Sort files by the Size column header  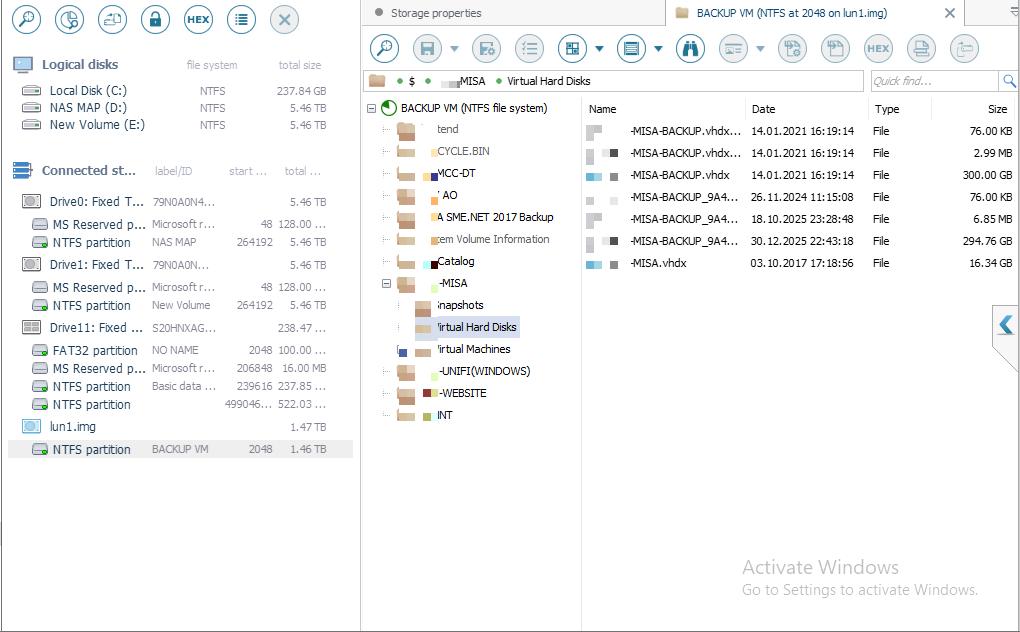[997, 109]
